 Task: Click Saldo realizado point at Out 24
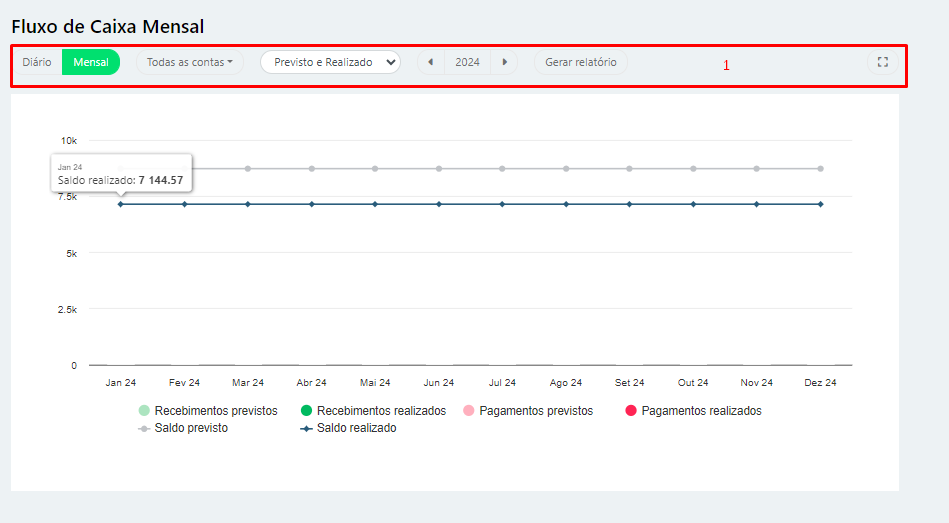[693, 204]
